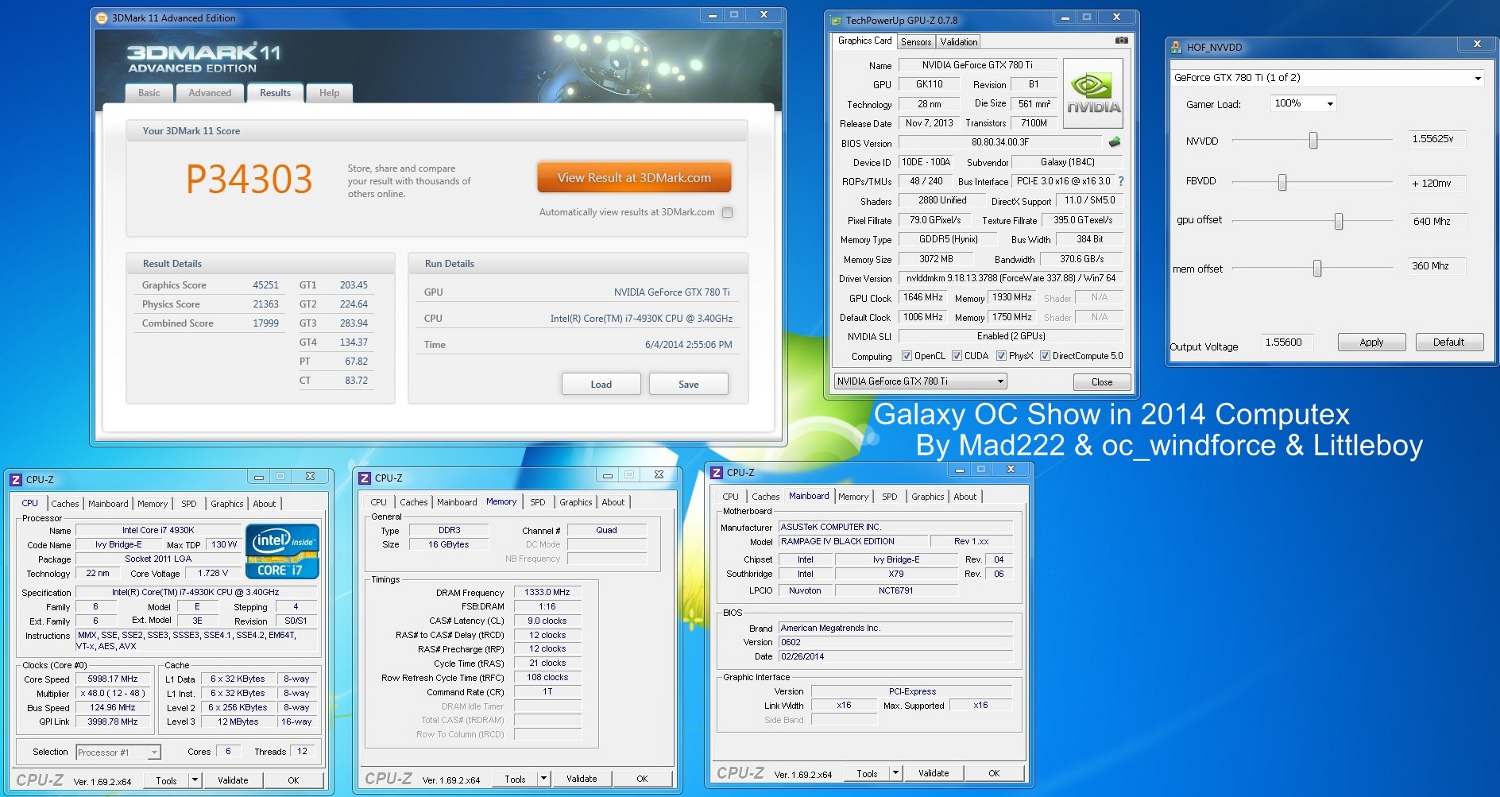
Task: Click the GPU-Z screenshot camera icon
Action: click(x=1121, y=41)
